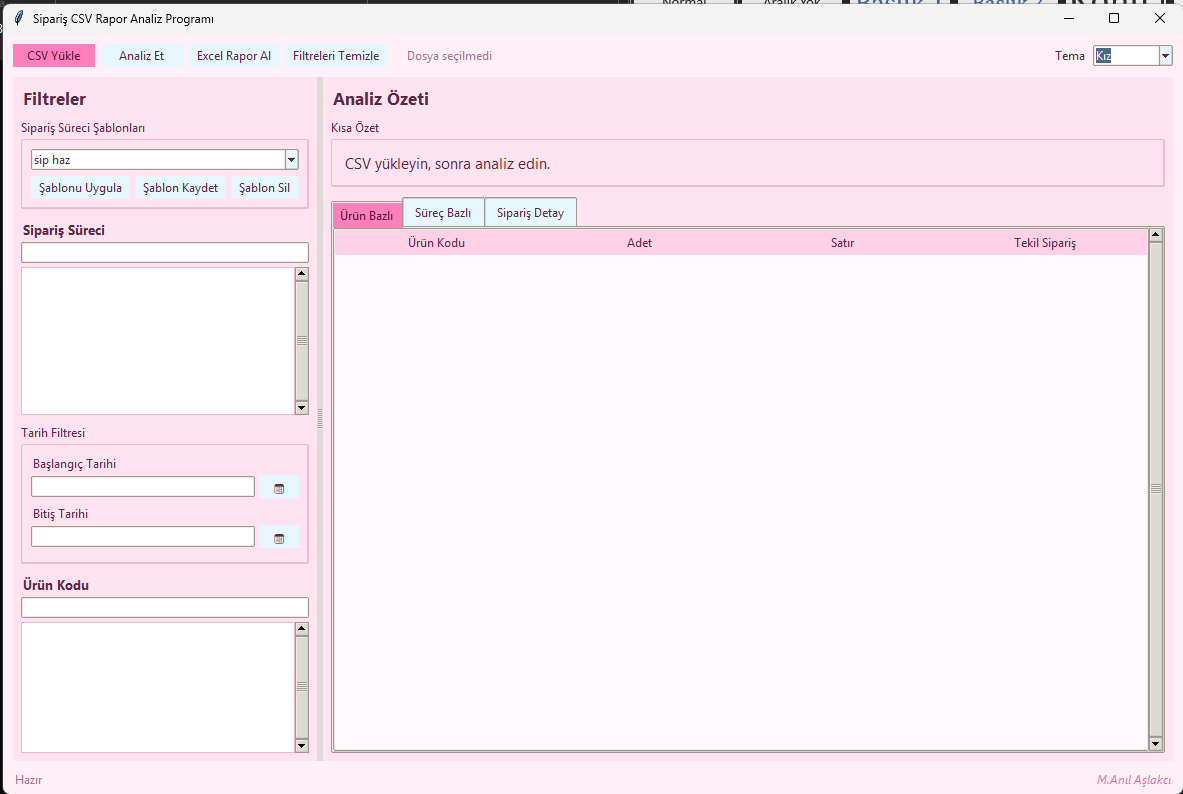
Task: Sort table by Tekil Sipariş column header
Action: point(1045,243)
